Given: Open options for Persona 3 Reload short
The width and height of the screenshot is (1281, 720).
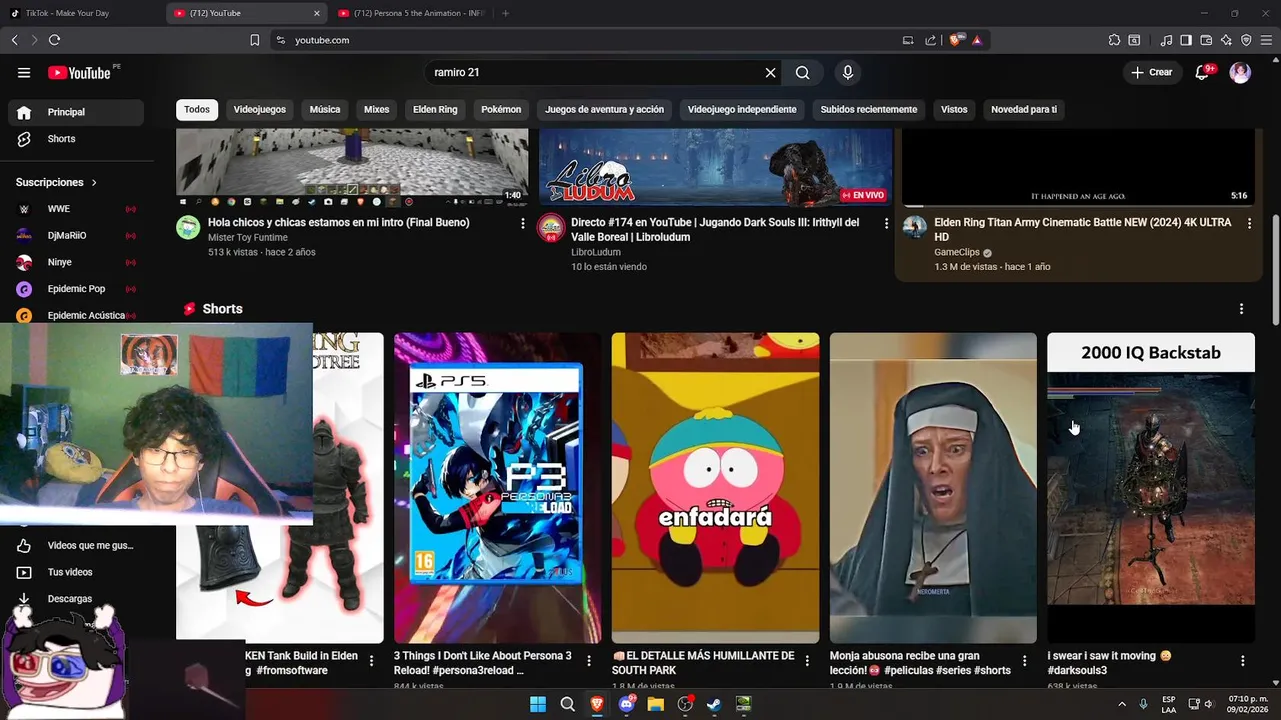Looking at the screenshot, I should (588, 661).
